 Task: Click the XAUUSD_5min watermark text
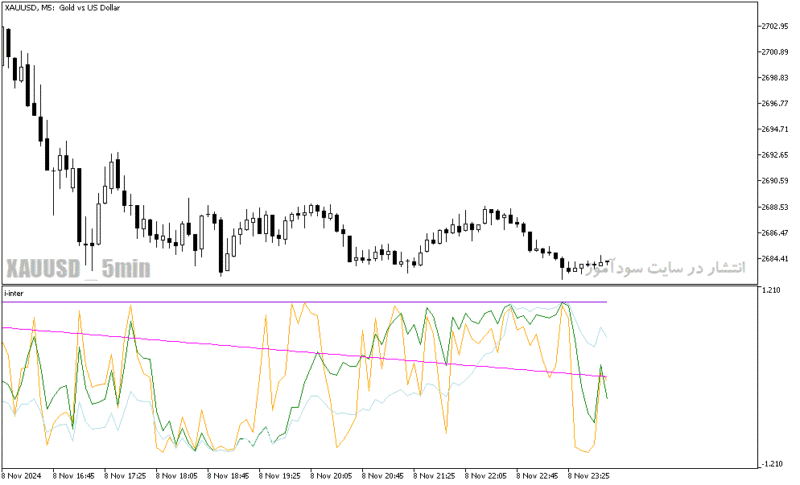pyautogui.click(x=79, y=268)
